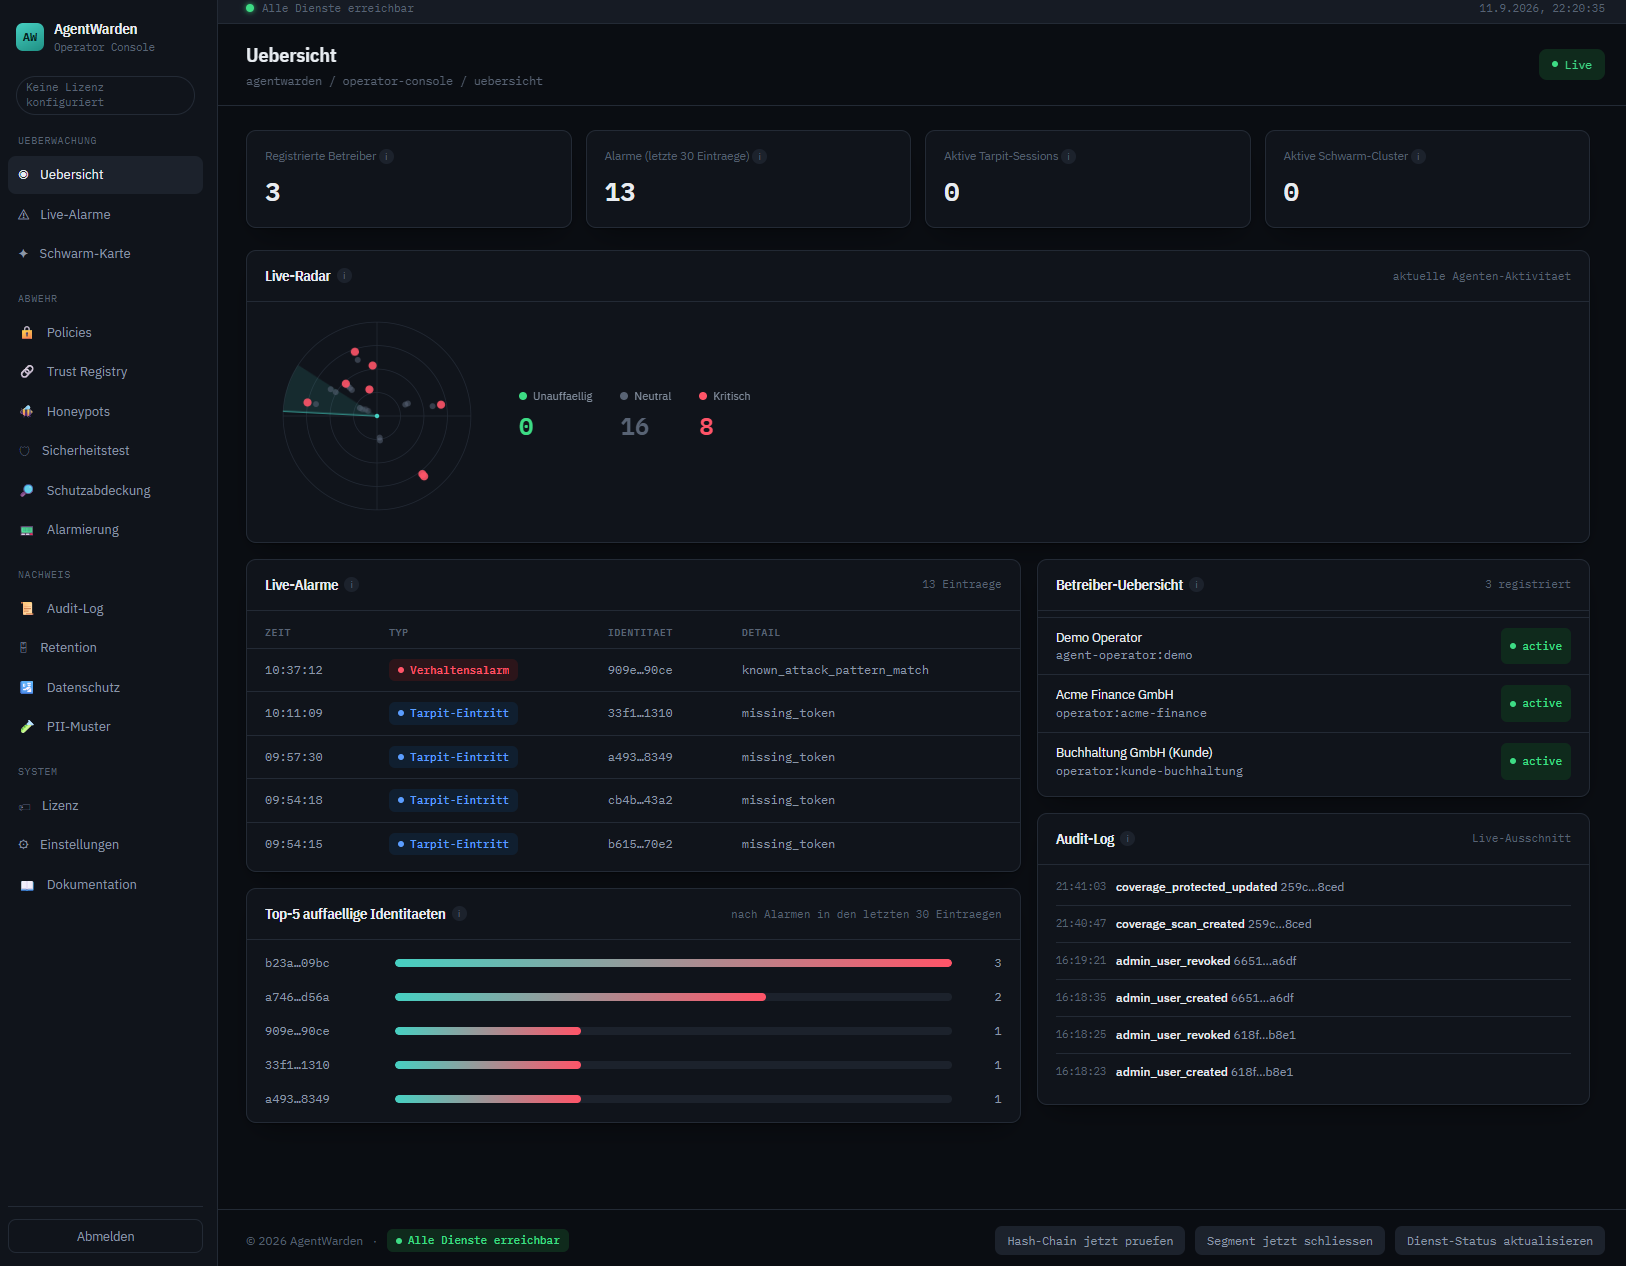Click the Schutzabdeckung magnifier icon
This screenshot has height=1266, width=1626.
[x=27, y=491]
